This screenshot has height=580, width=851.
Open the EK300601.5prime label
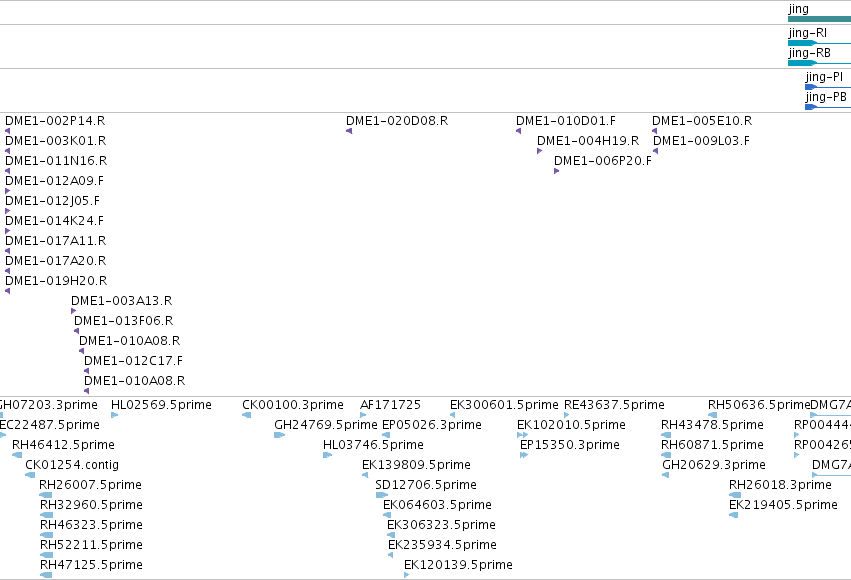click(x=504, y=405)
